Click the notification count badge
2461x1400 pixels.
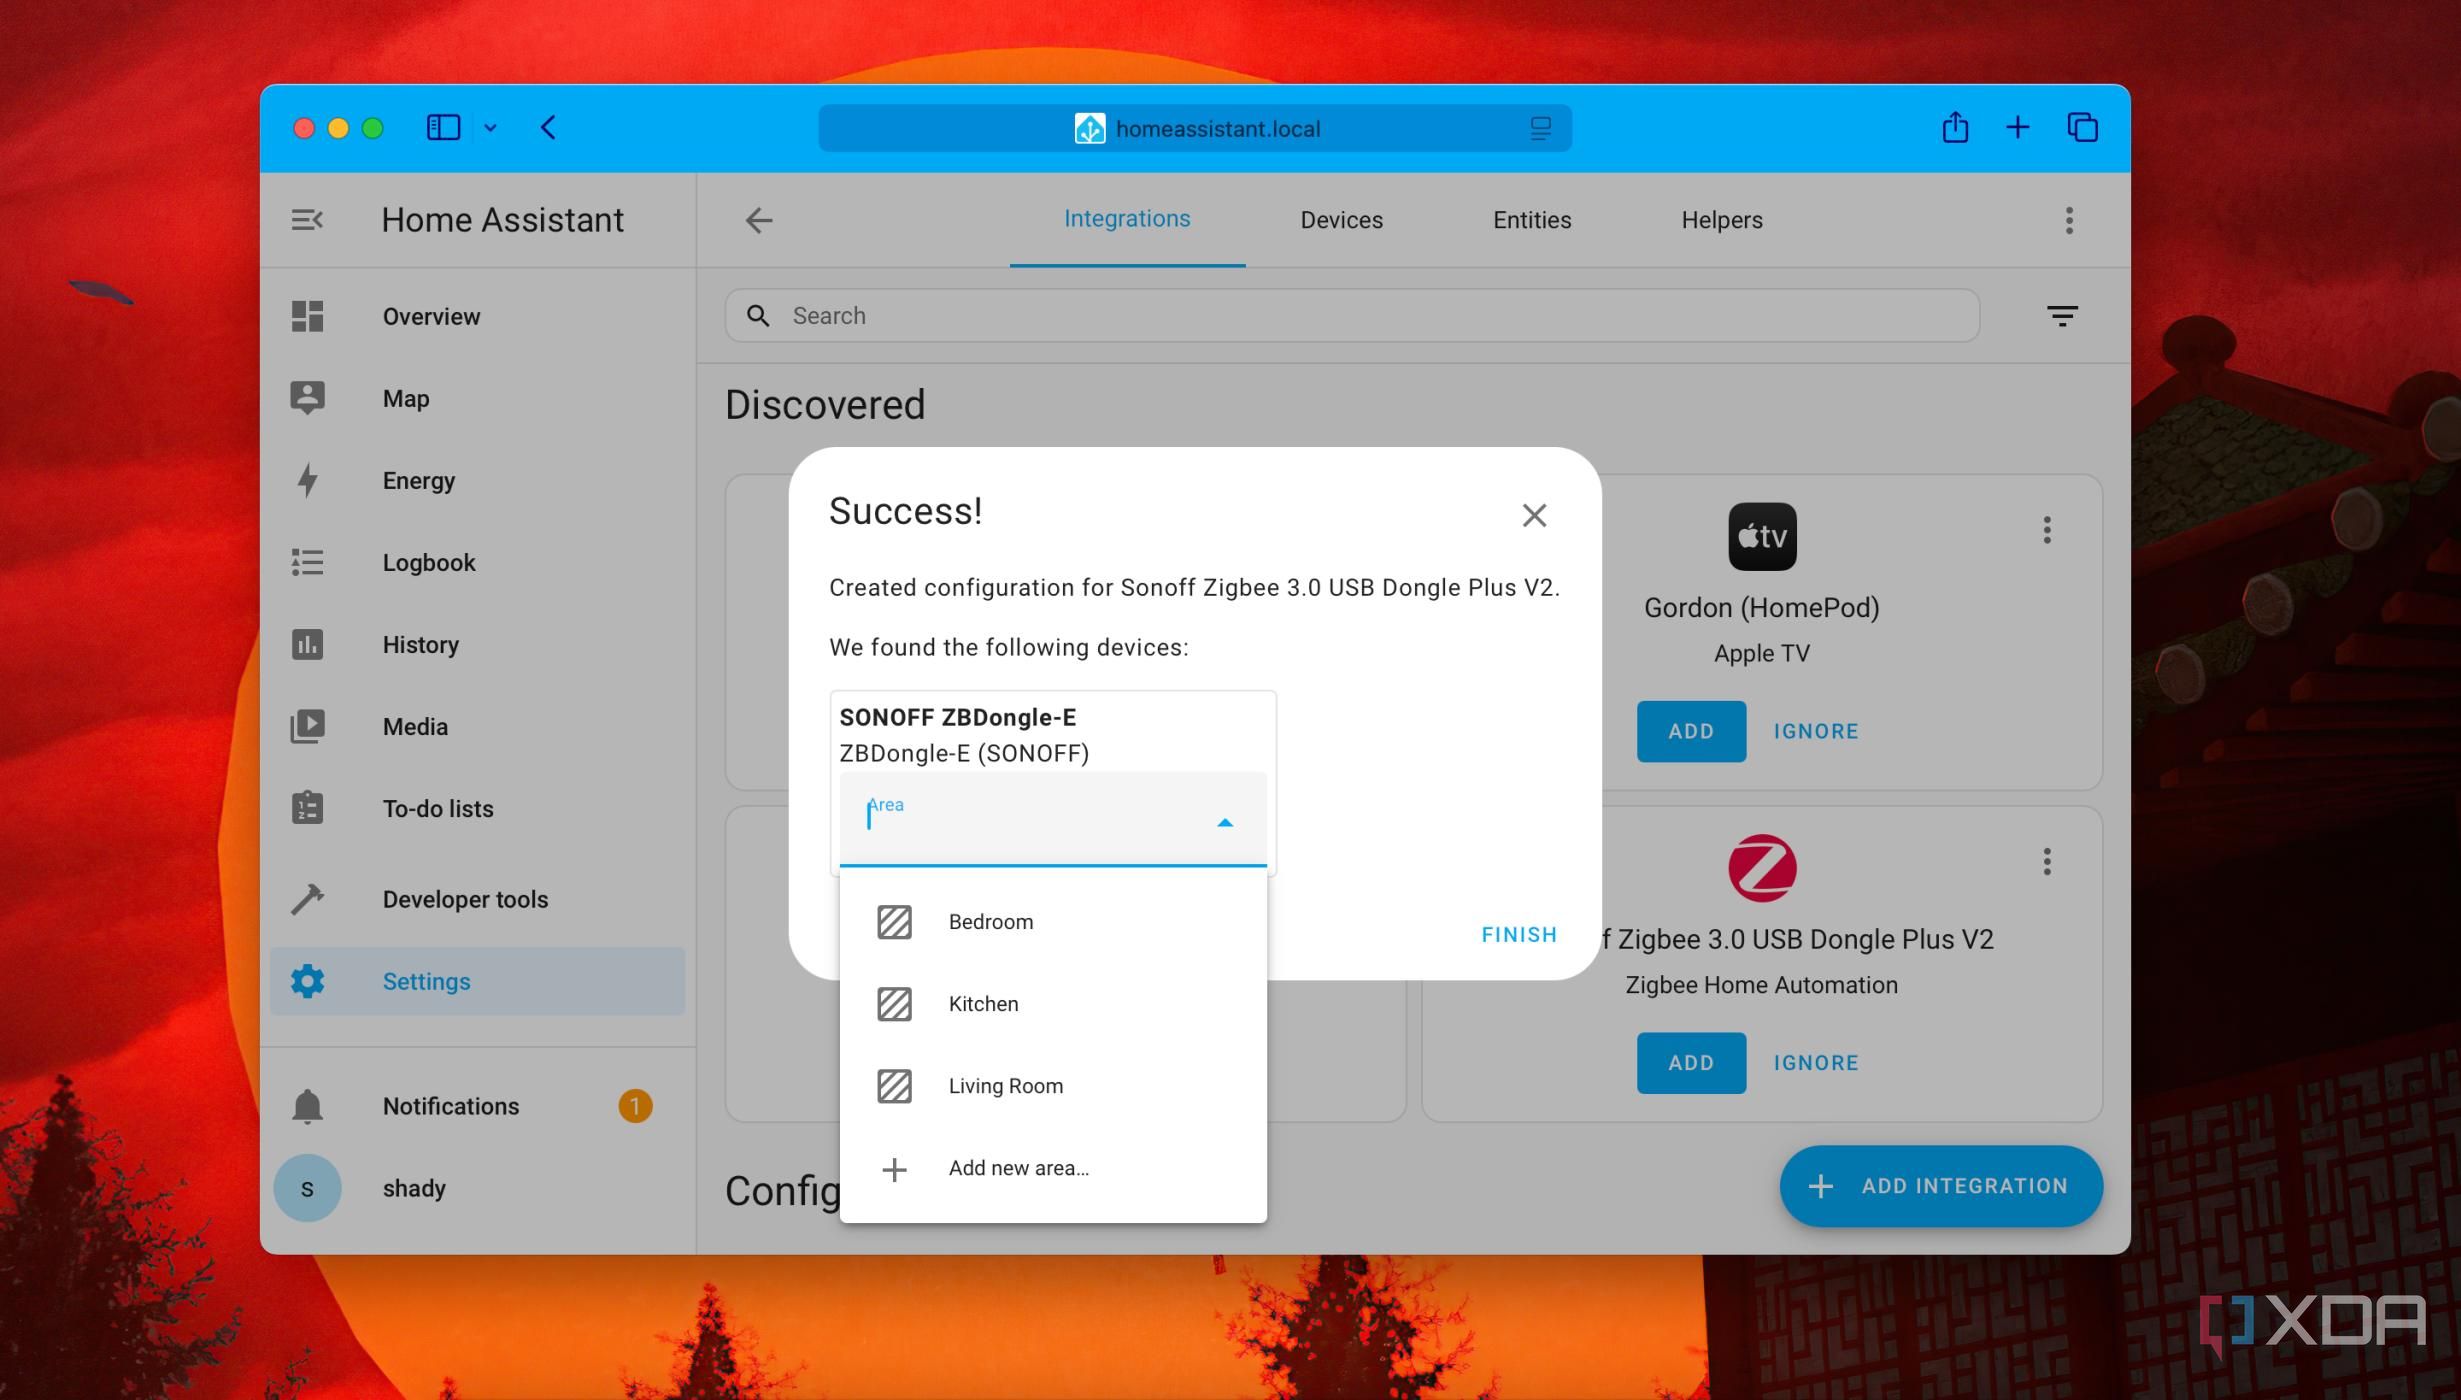tap(635, 1106)
